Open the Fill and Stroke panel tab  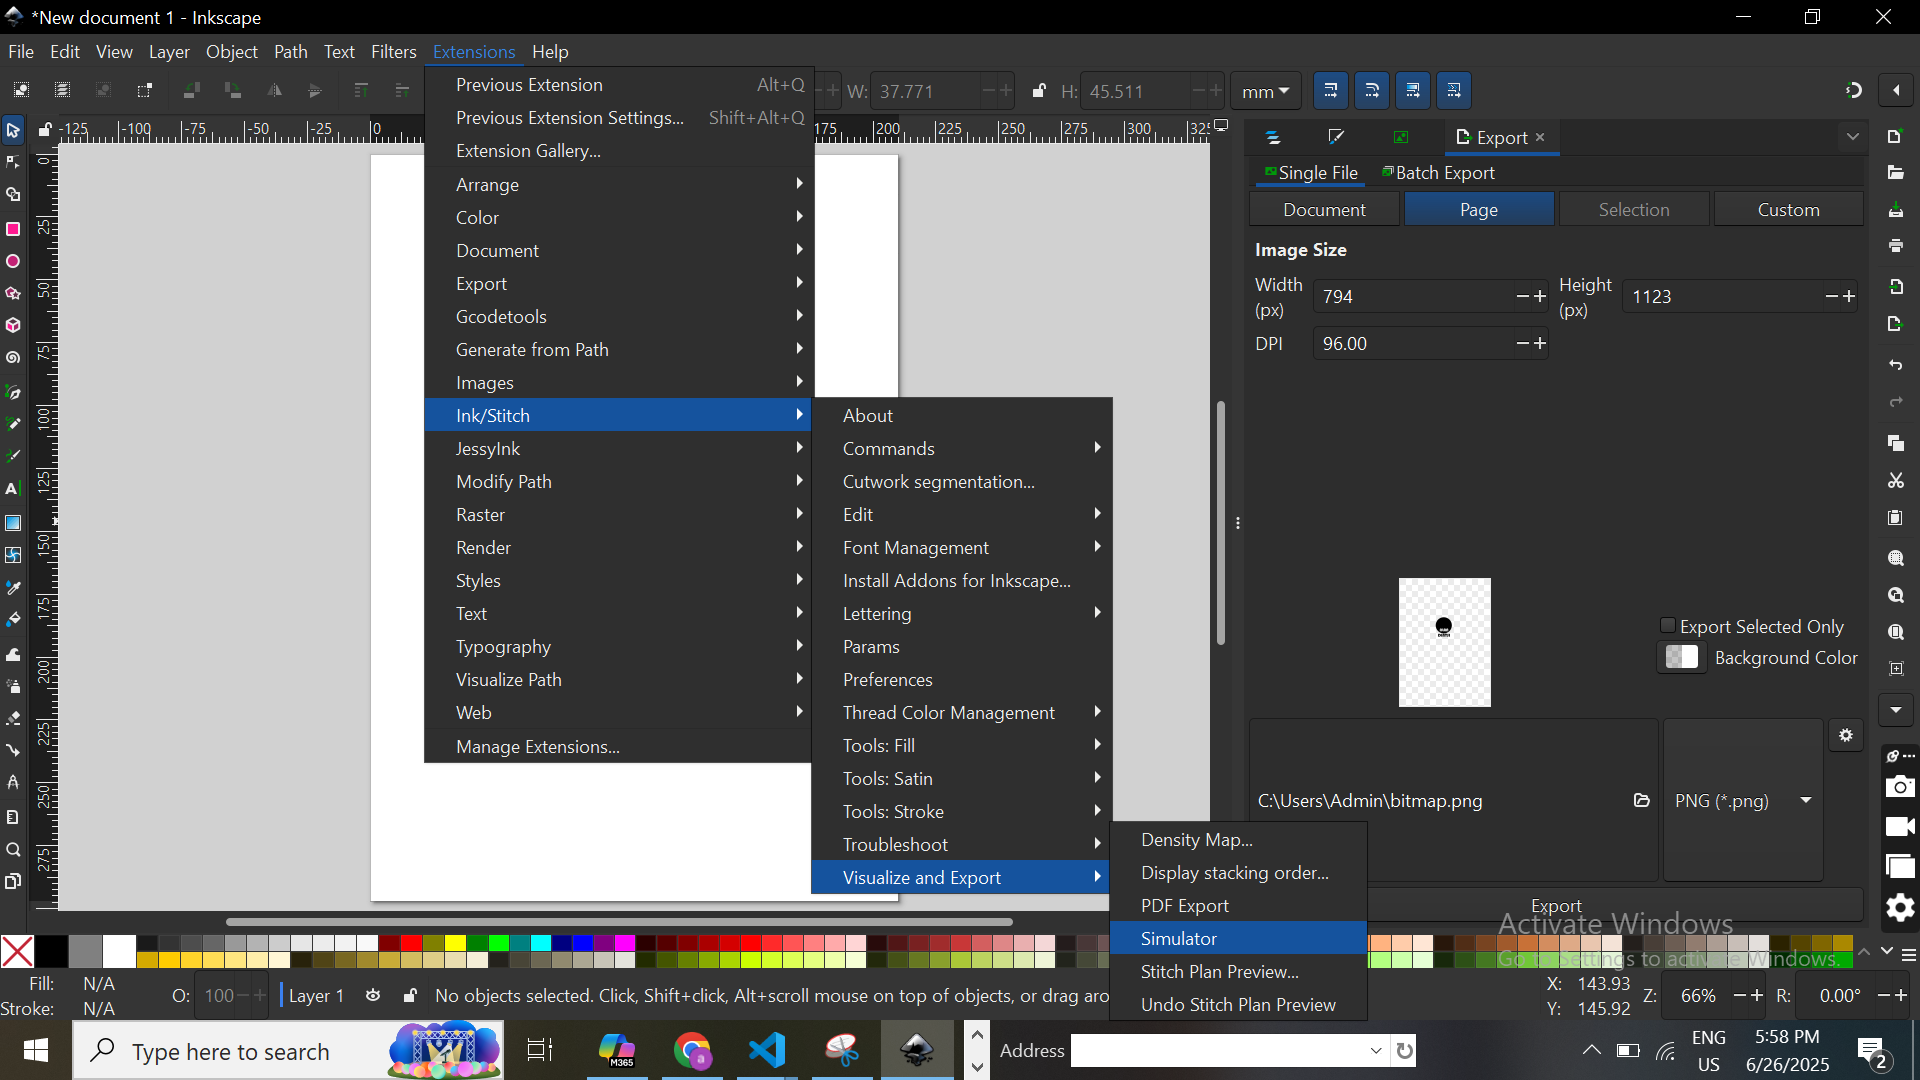point(1336,138)
